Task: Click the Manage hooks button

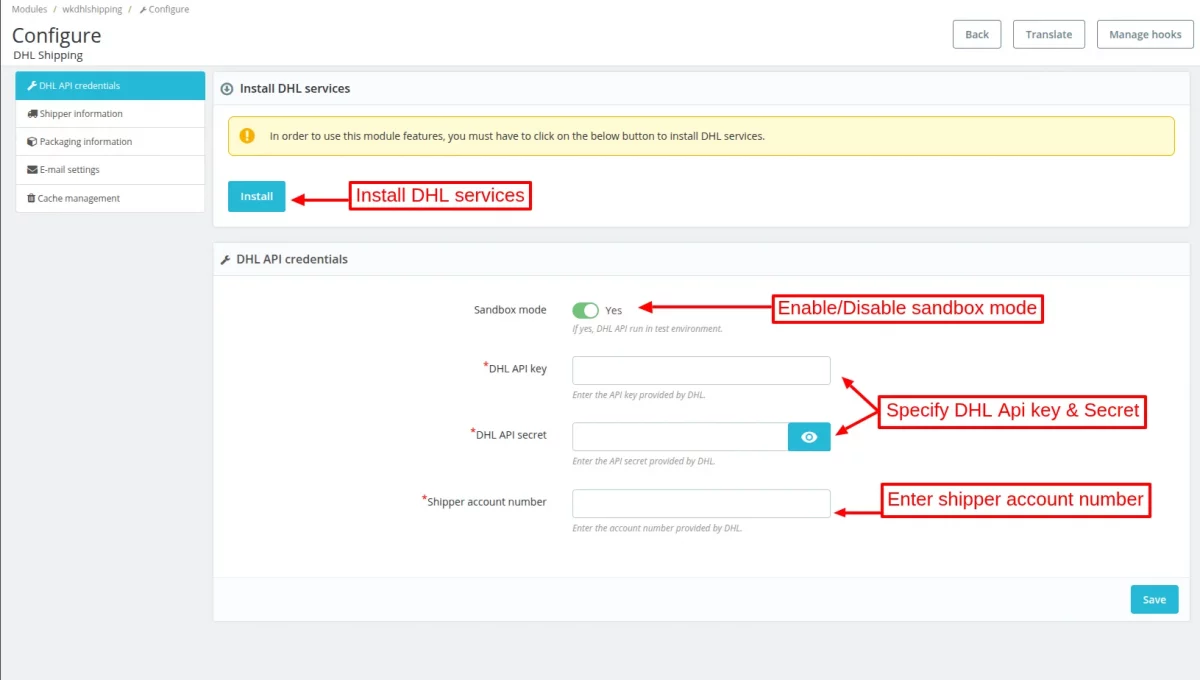Action: click(1145, 34)
